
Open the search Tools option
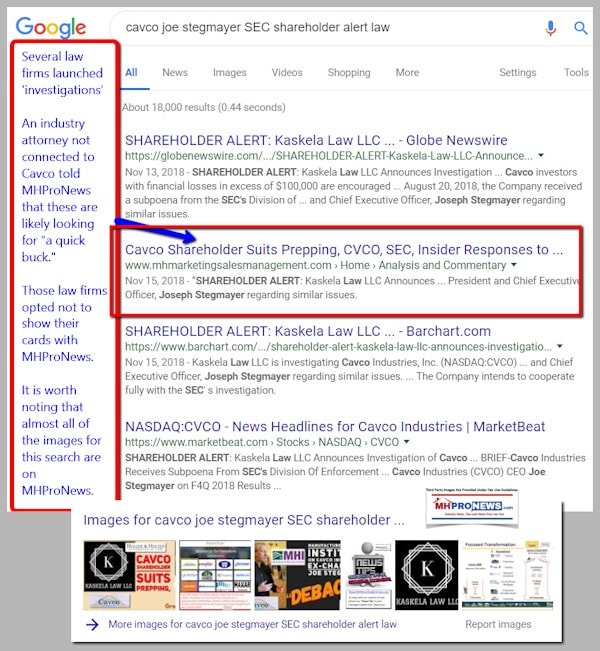[576, 72]
